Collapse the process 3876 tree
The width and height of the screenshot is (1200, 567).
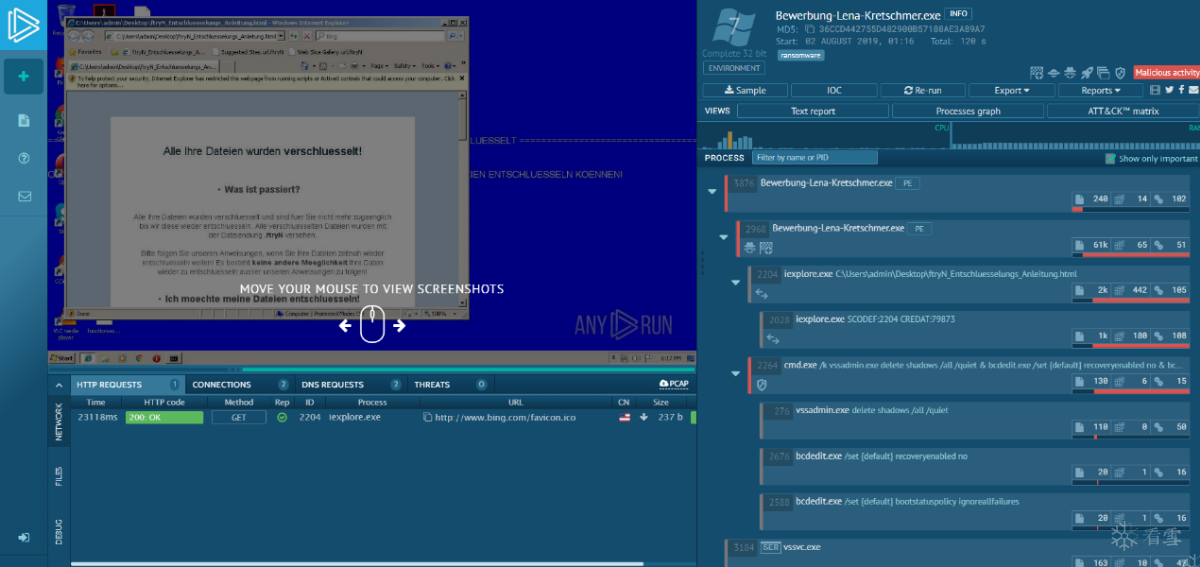coord(711,191)
